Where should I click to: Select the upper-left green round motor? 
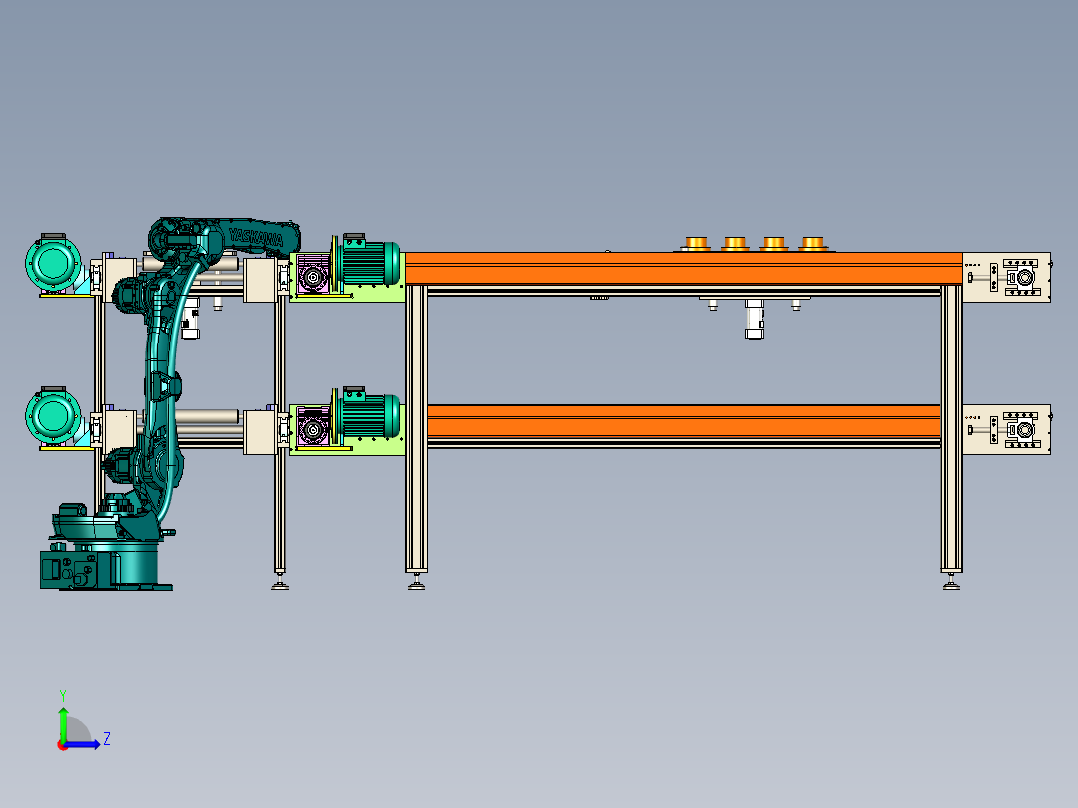click(53, 263)
